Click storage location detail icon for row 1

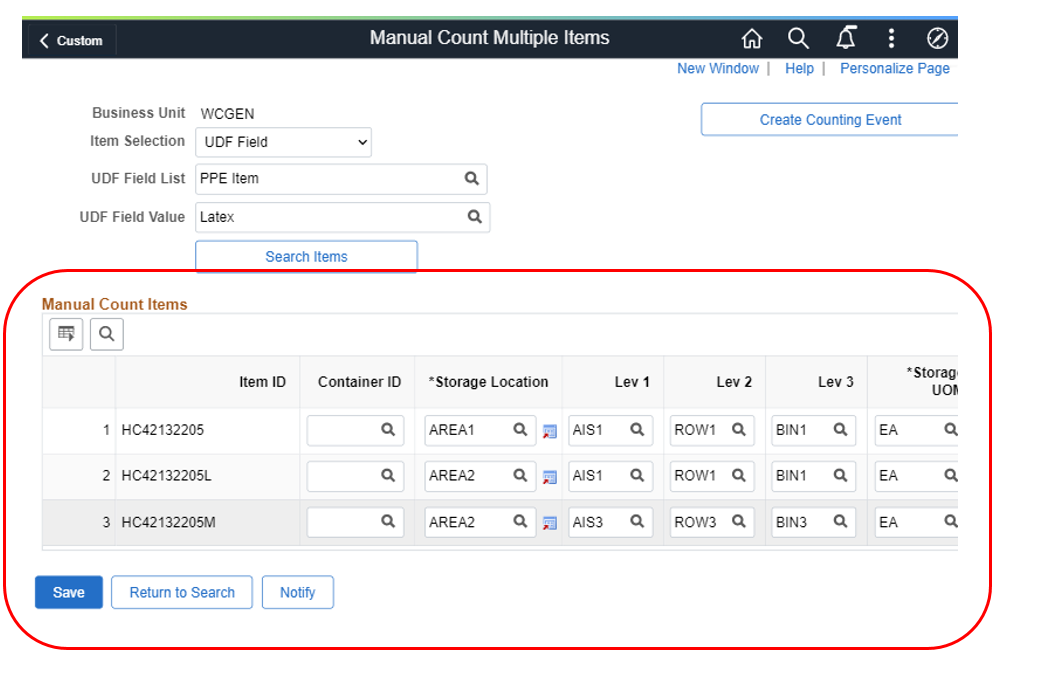point(549,431)
